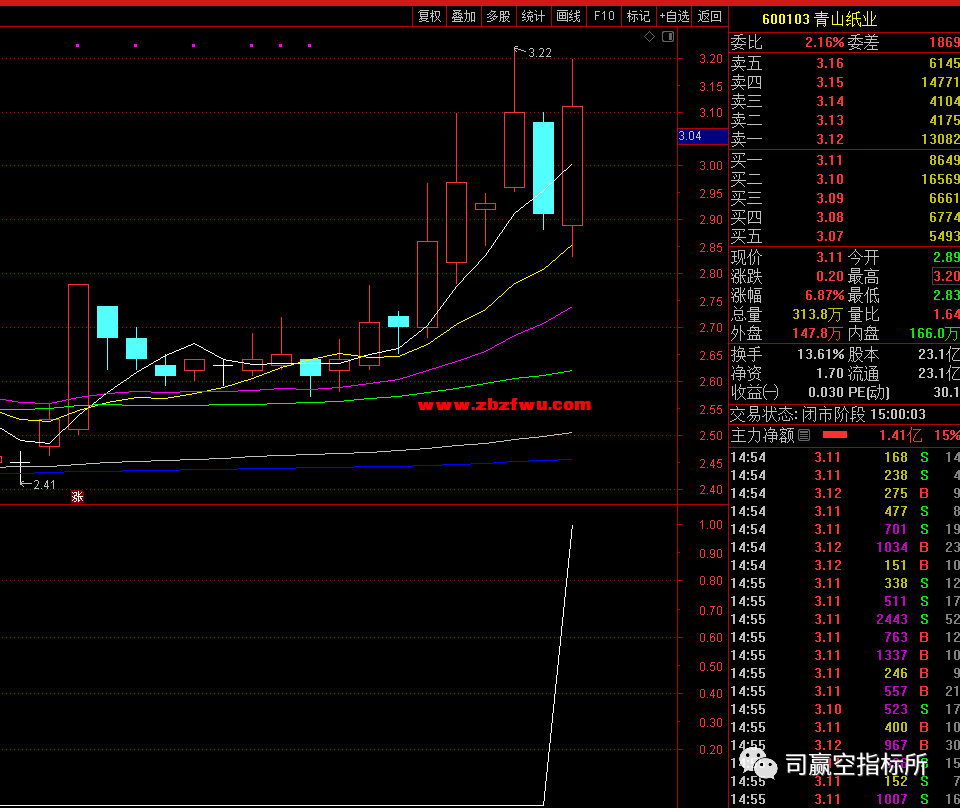Screen dimensions: 960x808
Task: Click the 委比 value 2.16%
Action: [x=824, y=42]
